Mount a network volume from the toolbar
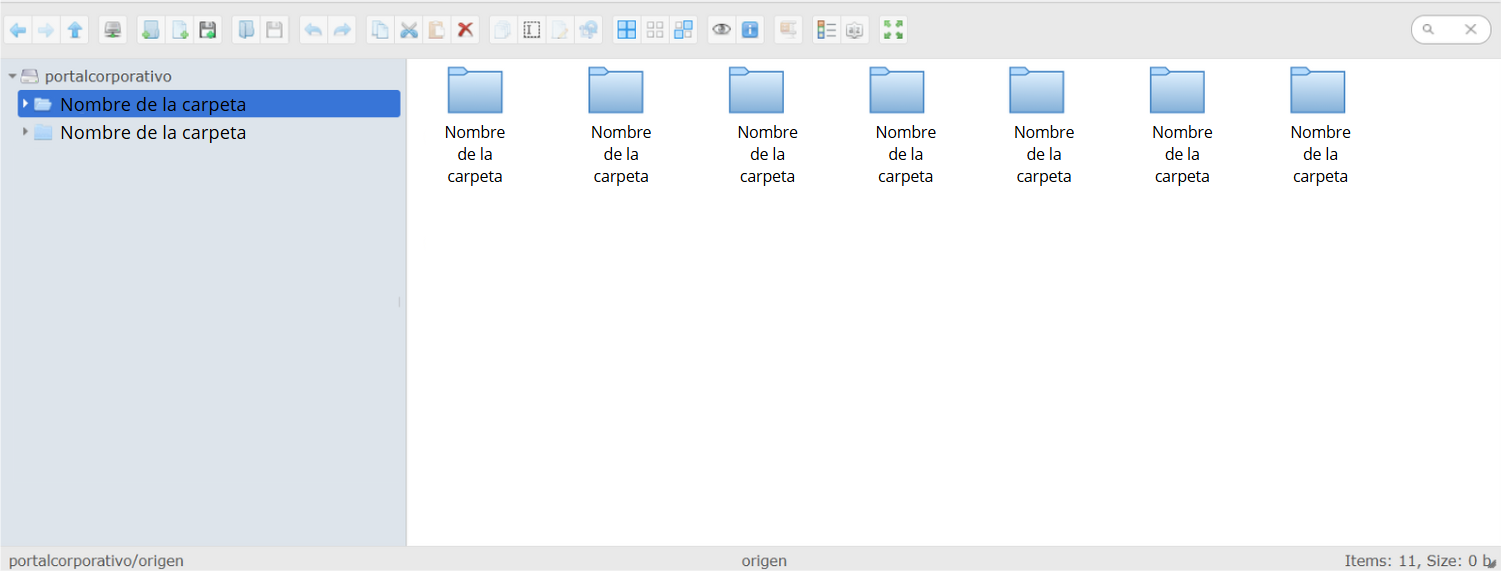 [x=113, y=30]
